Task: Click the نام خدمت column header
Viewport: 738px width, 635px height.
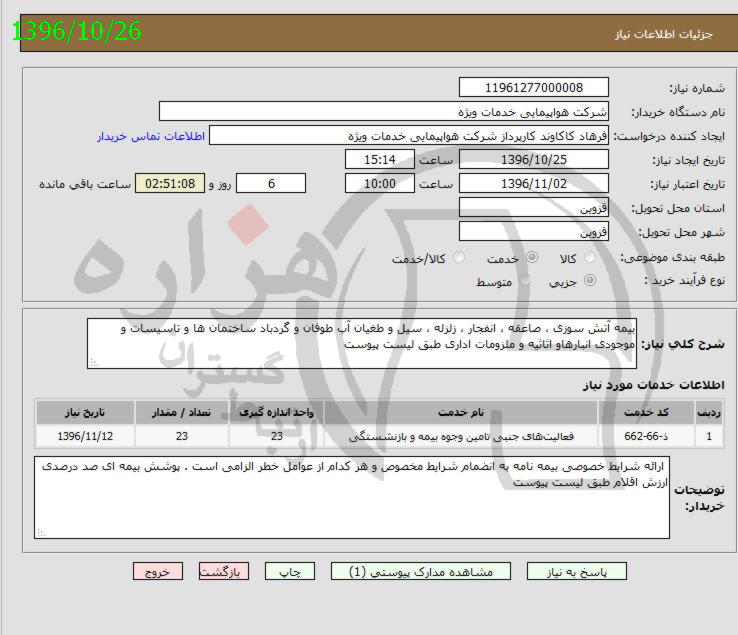Action: pyautogui.click(x=461, y=412)
